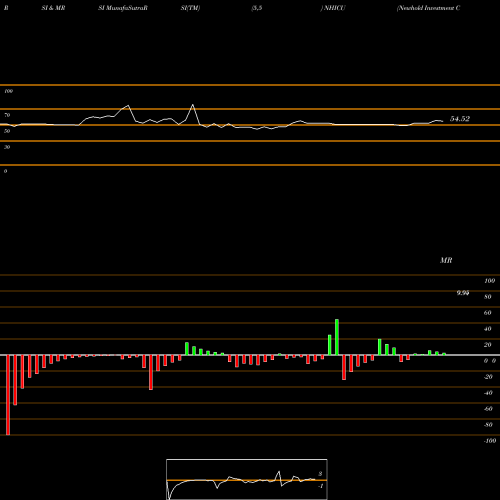Viewport: 500px width, 500px height.
Task: Click the MR axis label 20
Action: click(488, 345)
